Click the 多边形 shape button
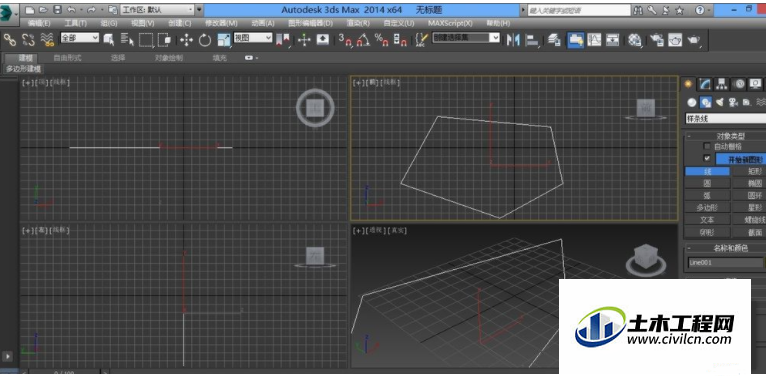Screen dimensions: 767x376 pyautogui.click(x=707, y=207)
